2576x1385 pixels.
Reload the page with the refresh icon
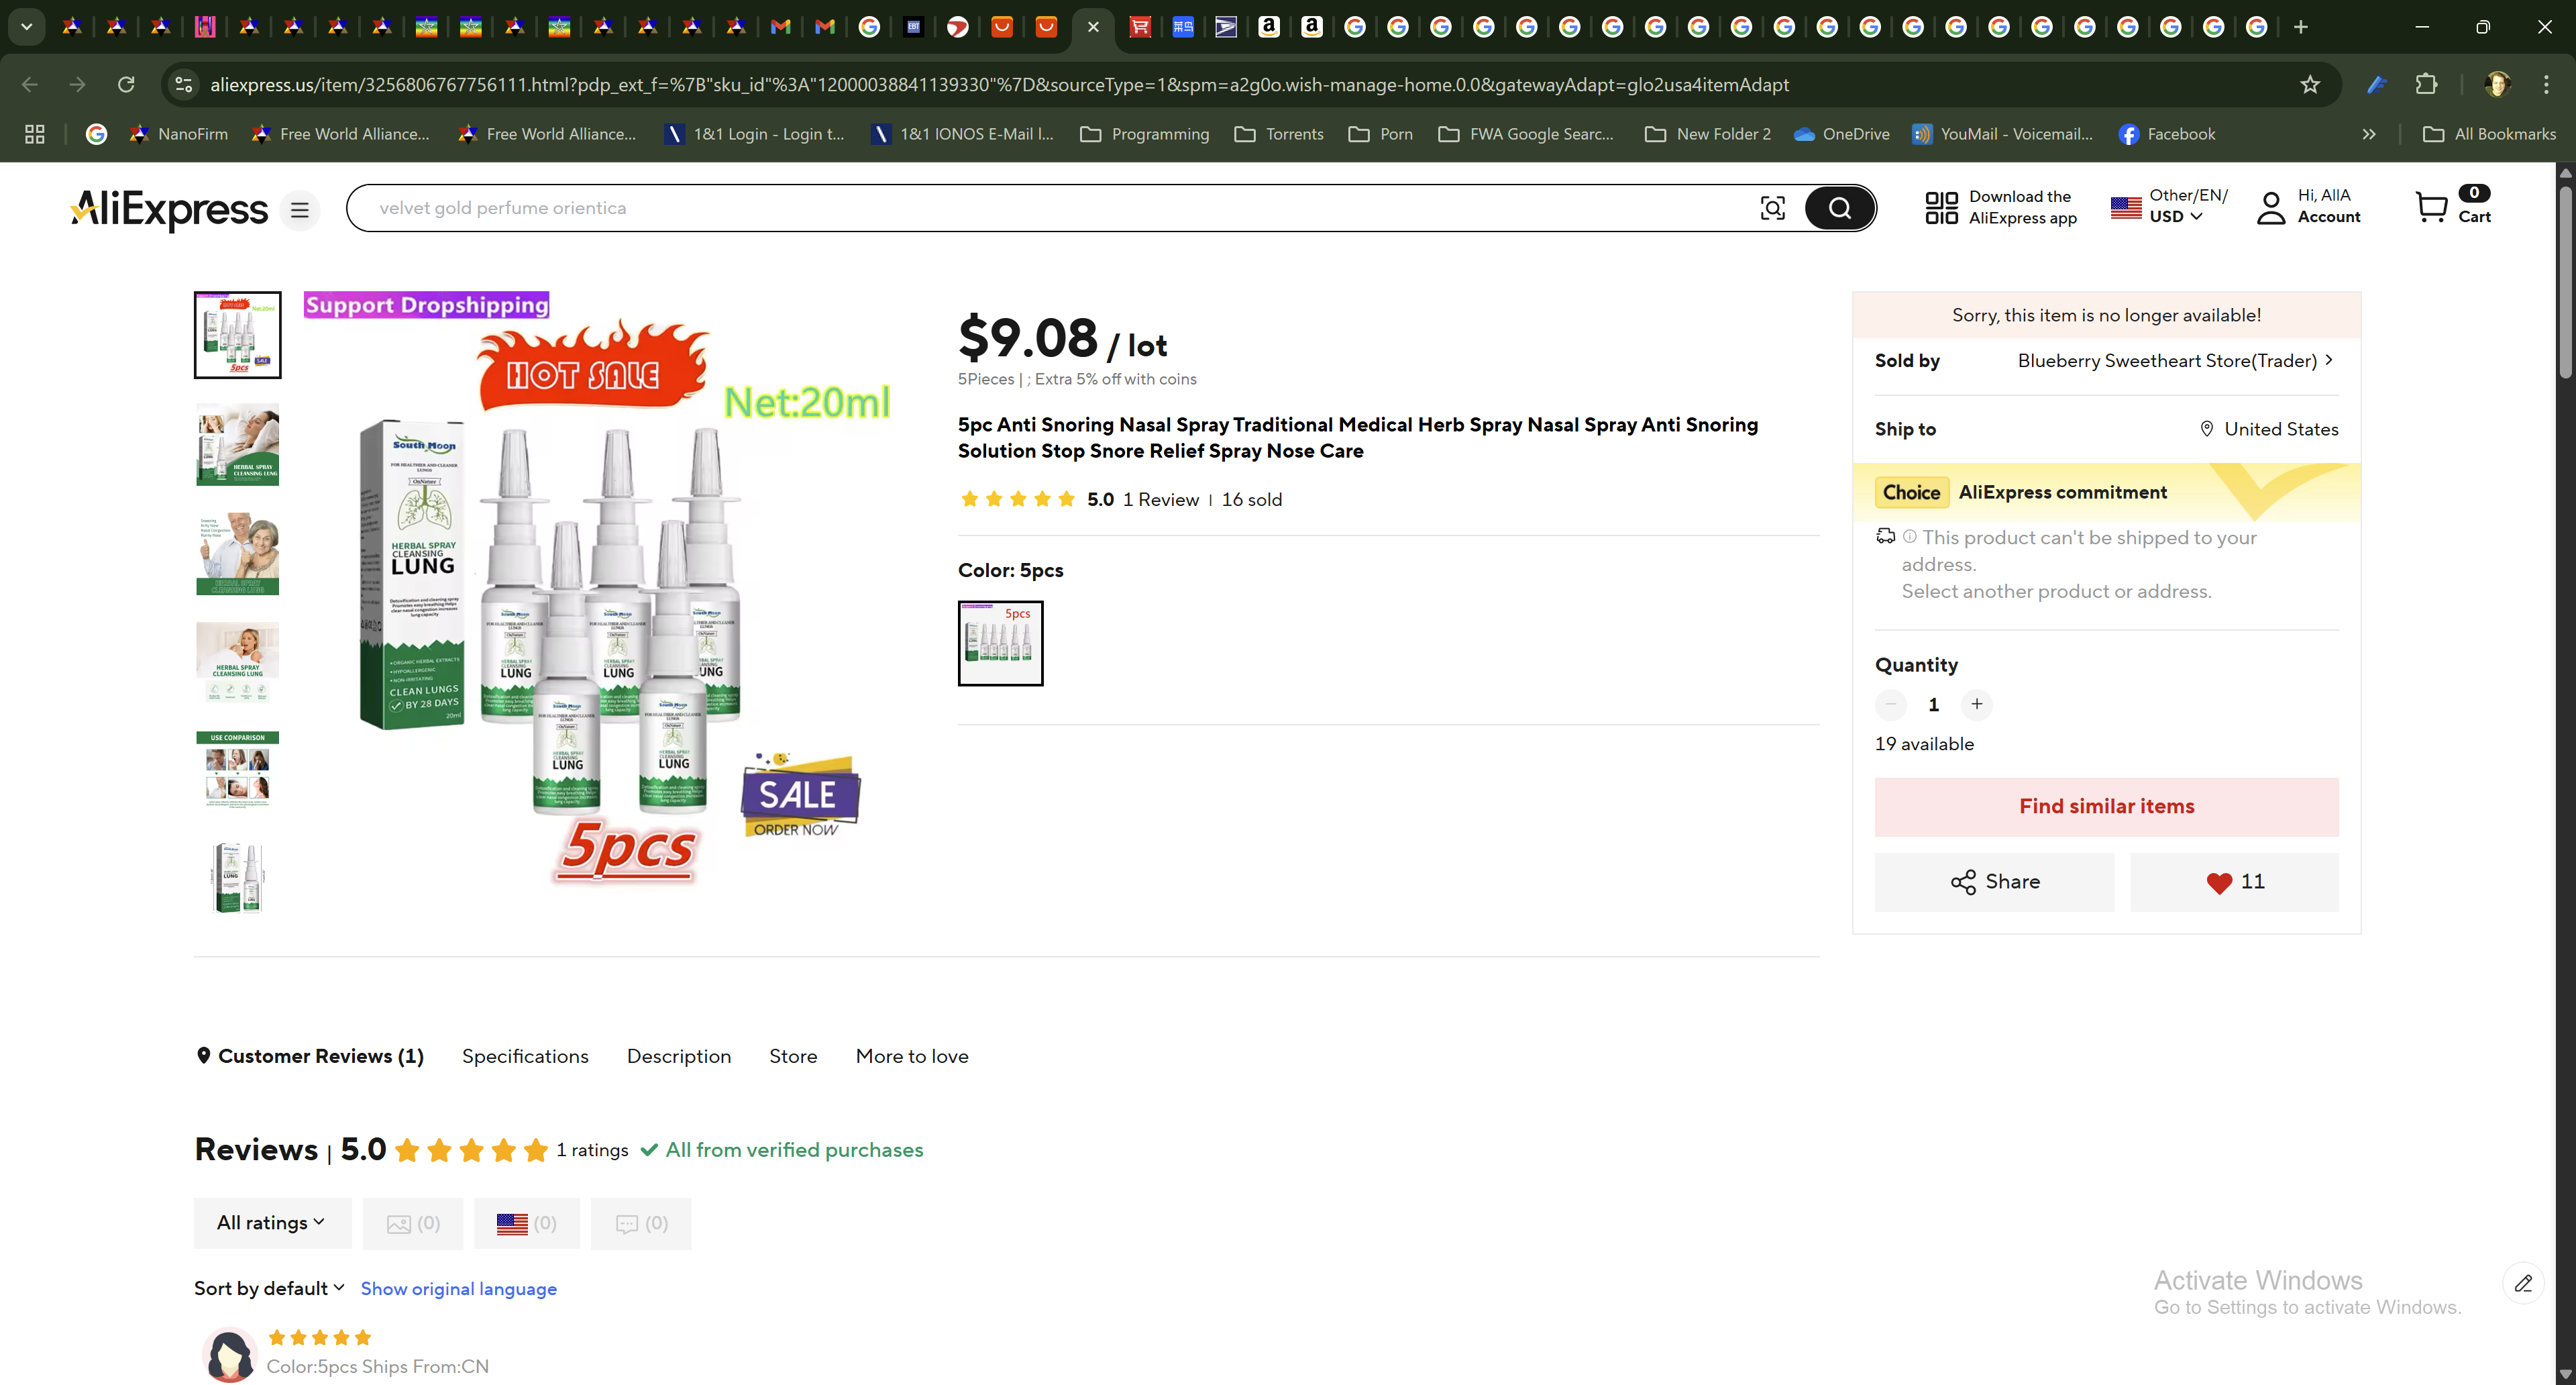tap(126, 85)
